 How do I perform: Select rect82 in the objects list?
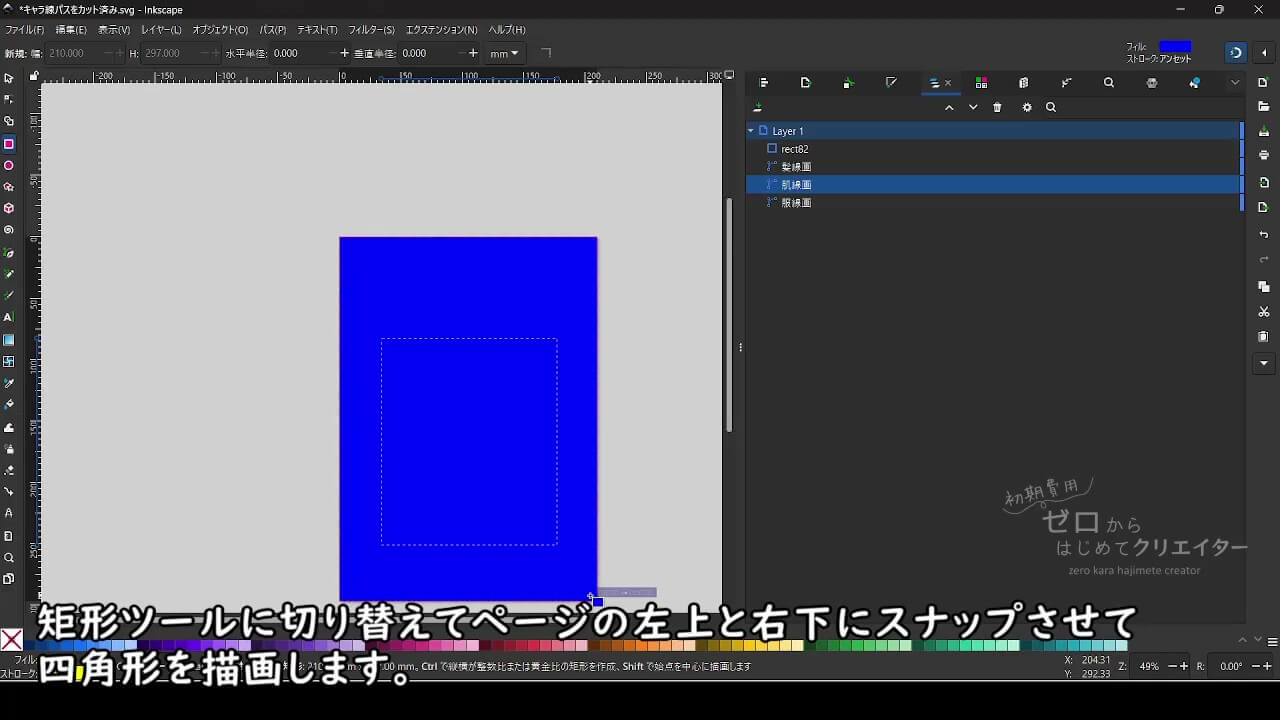[x=795, y=149]
